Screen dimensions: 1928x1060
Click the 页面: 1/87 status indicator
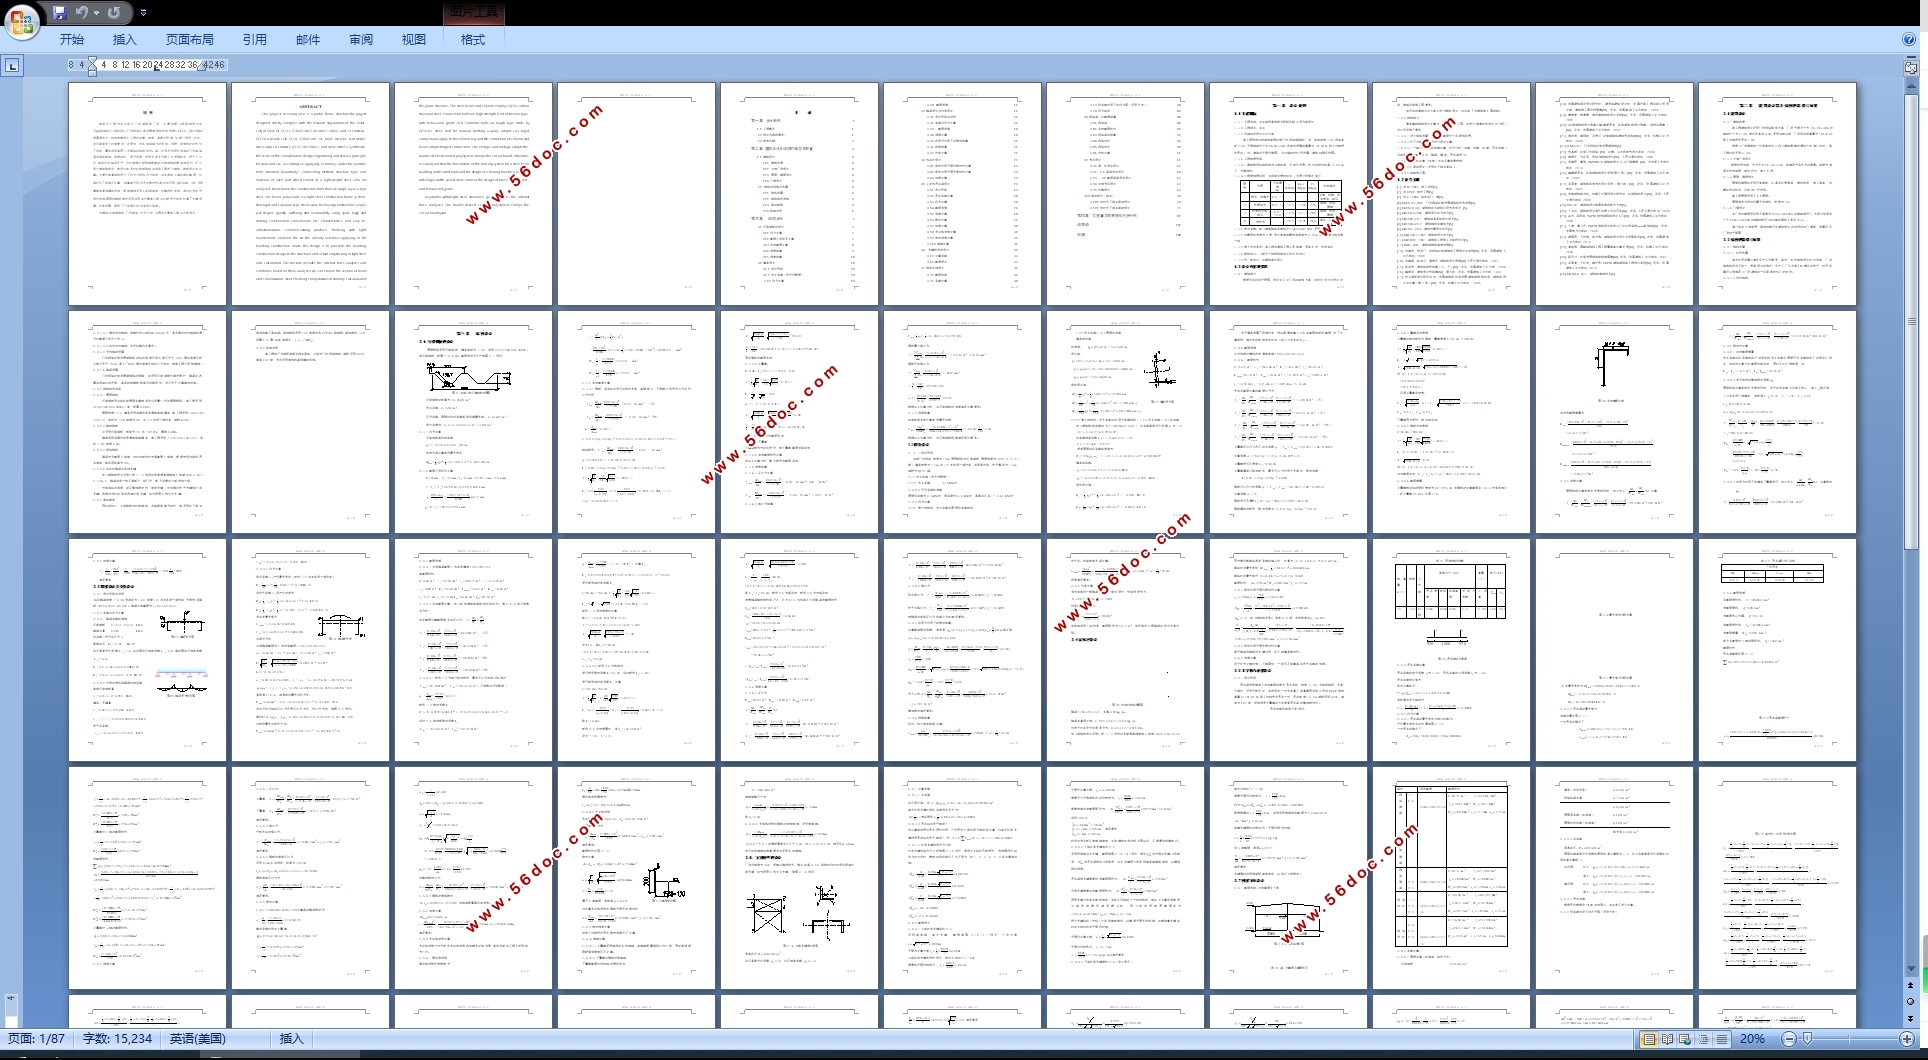36,1039
